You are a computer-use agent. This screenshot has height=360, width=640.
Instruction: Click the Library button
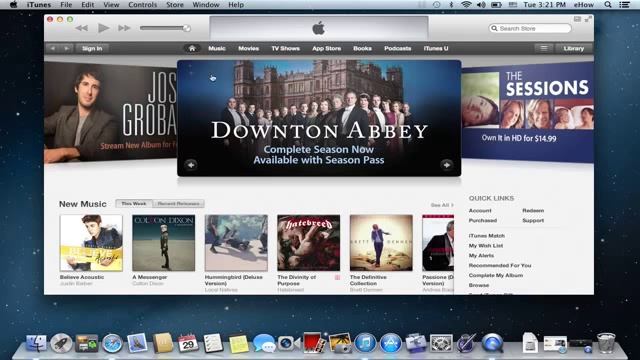[573, 48]
